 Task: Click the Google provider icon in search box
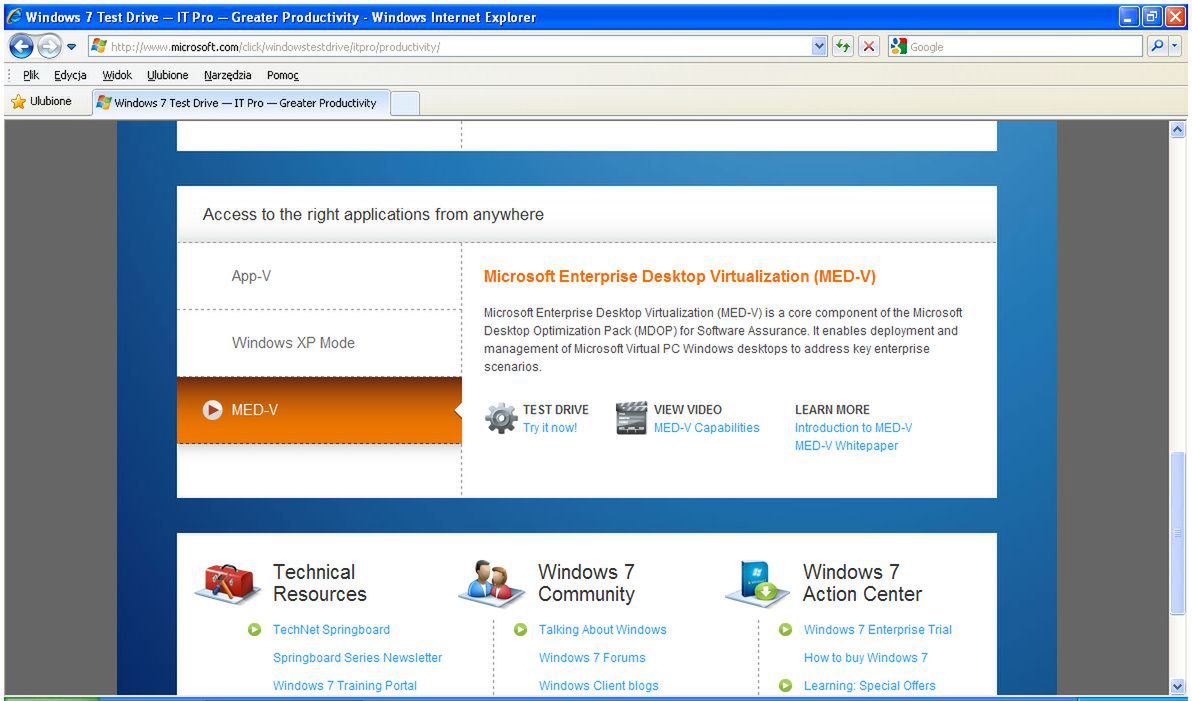pyautogui.click(x=899, y=46)
